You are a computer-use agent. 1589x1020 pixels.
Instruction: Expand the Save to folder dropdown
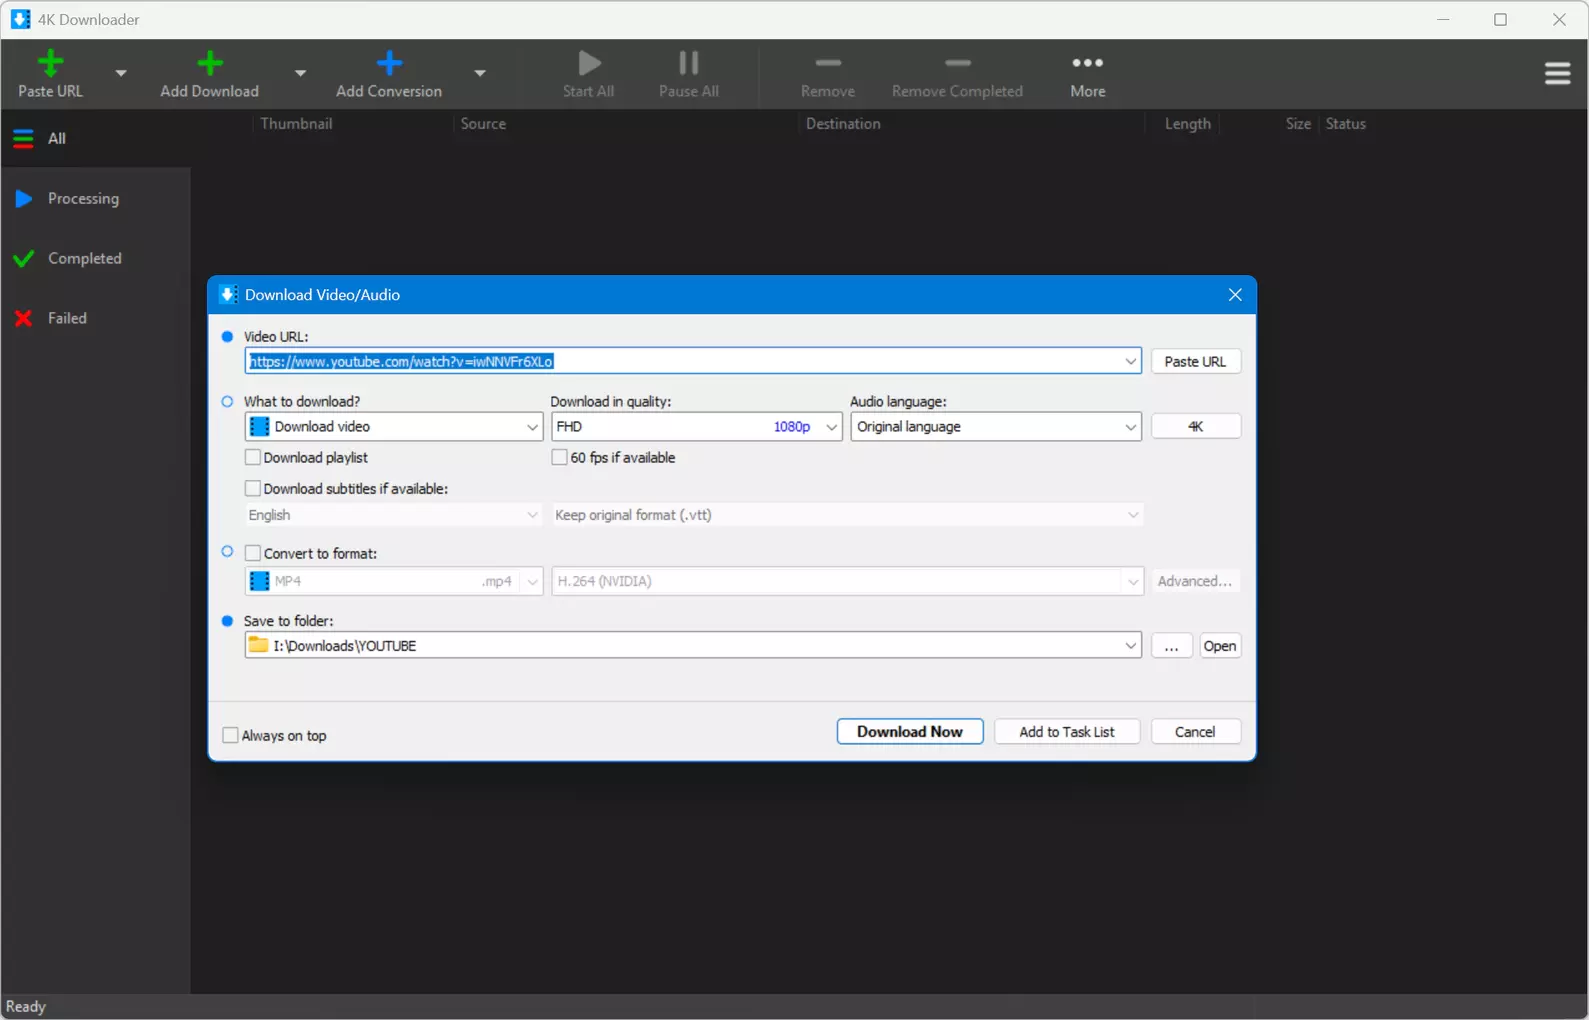point(1130,646)
